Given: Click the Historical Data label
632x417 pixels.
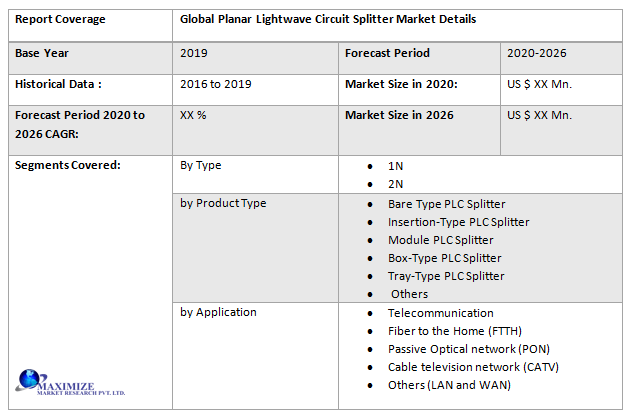Looking at the screenshot, I should 58,85.
